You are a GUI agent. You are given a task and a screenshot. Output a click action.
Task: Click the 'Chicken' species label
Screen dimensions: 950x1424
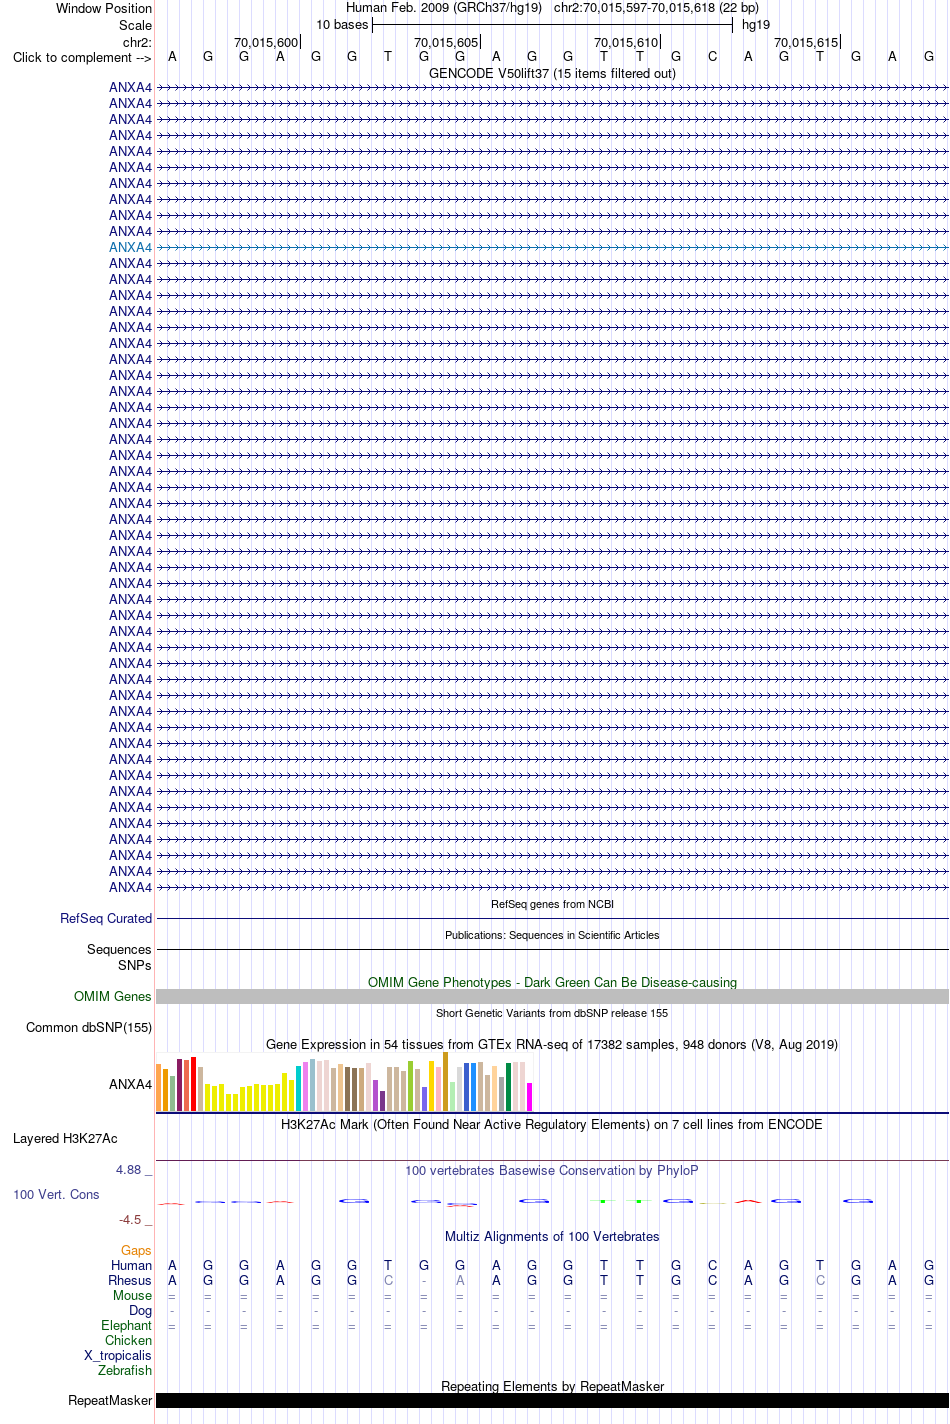(129, 1340)
